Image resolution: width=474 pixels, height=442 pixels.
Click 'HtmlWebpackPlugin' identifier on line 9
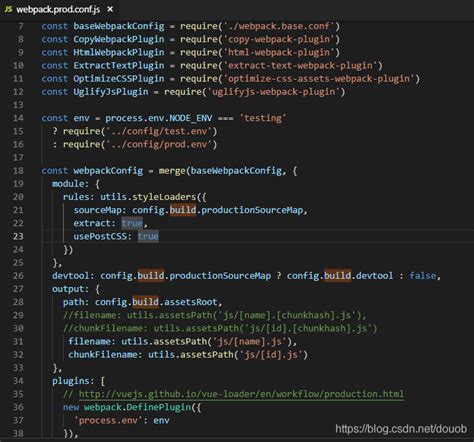coord(119,52)
